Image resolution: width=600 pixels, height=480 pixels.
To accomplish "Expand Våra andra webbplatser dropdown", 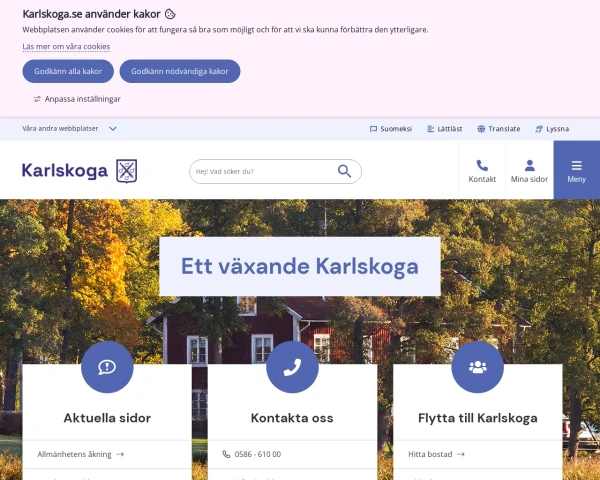I will (x=69, y=129).
